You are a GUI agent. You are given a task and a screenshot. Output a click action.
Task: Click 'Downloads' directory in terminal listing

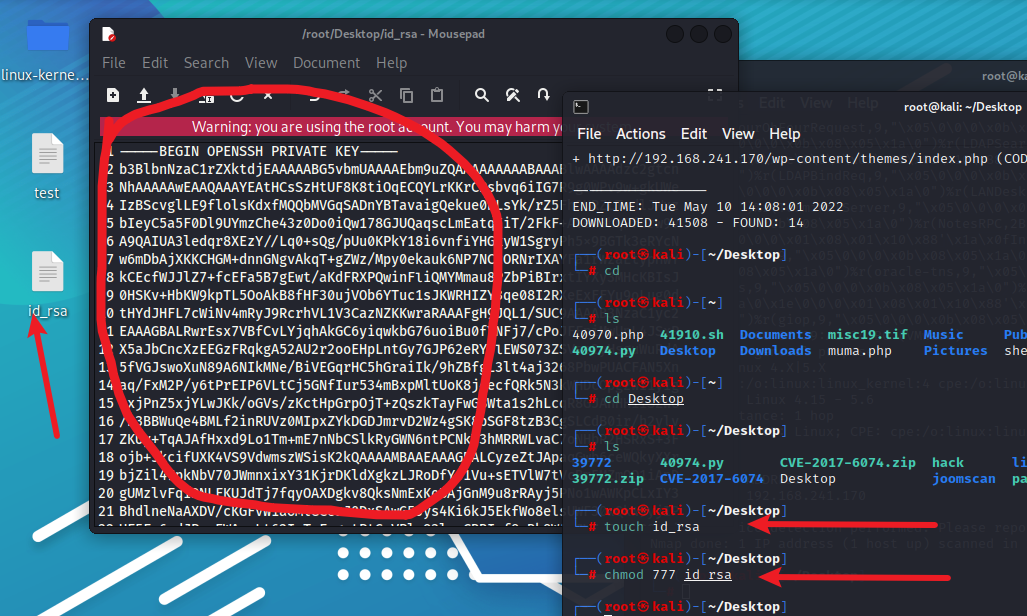coord(775,351)
